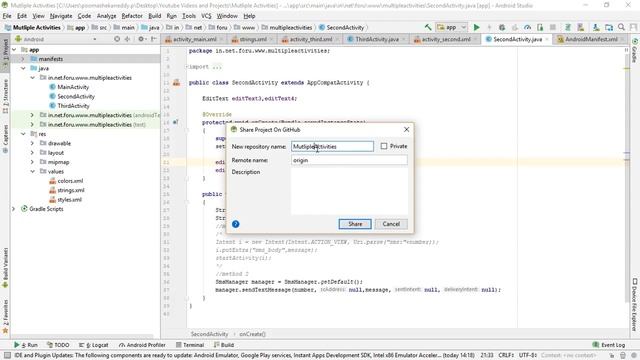Open the Run tool window button
Viewport: 640px width, 360px height.
[26, 345]
